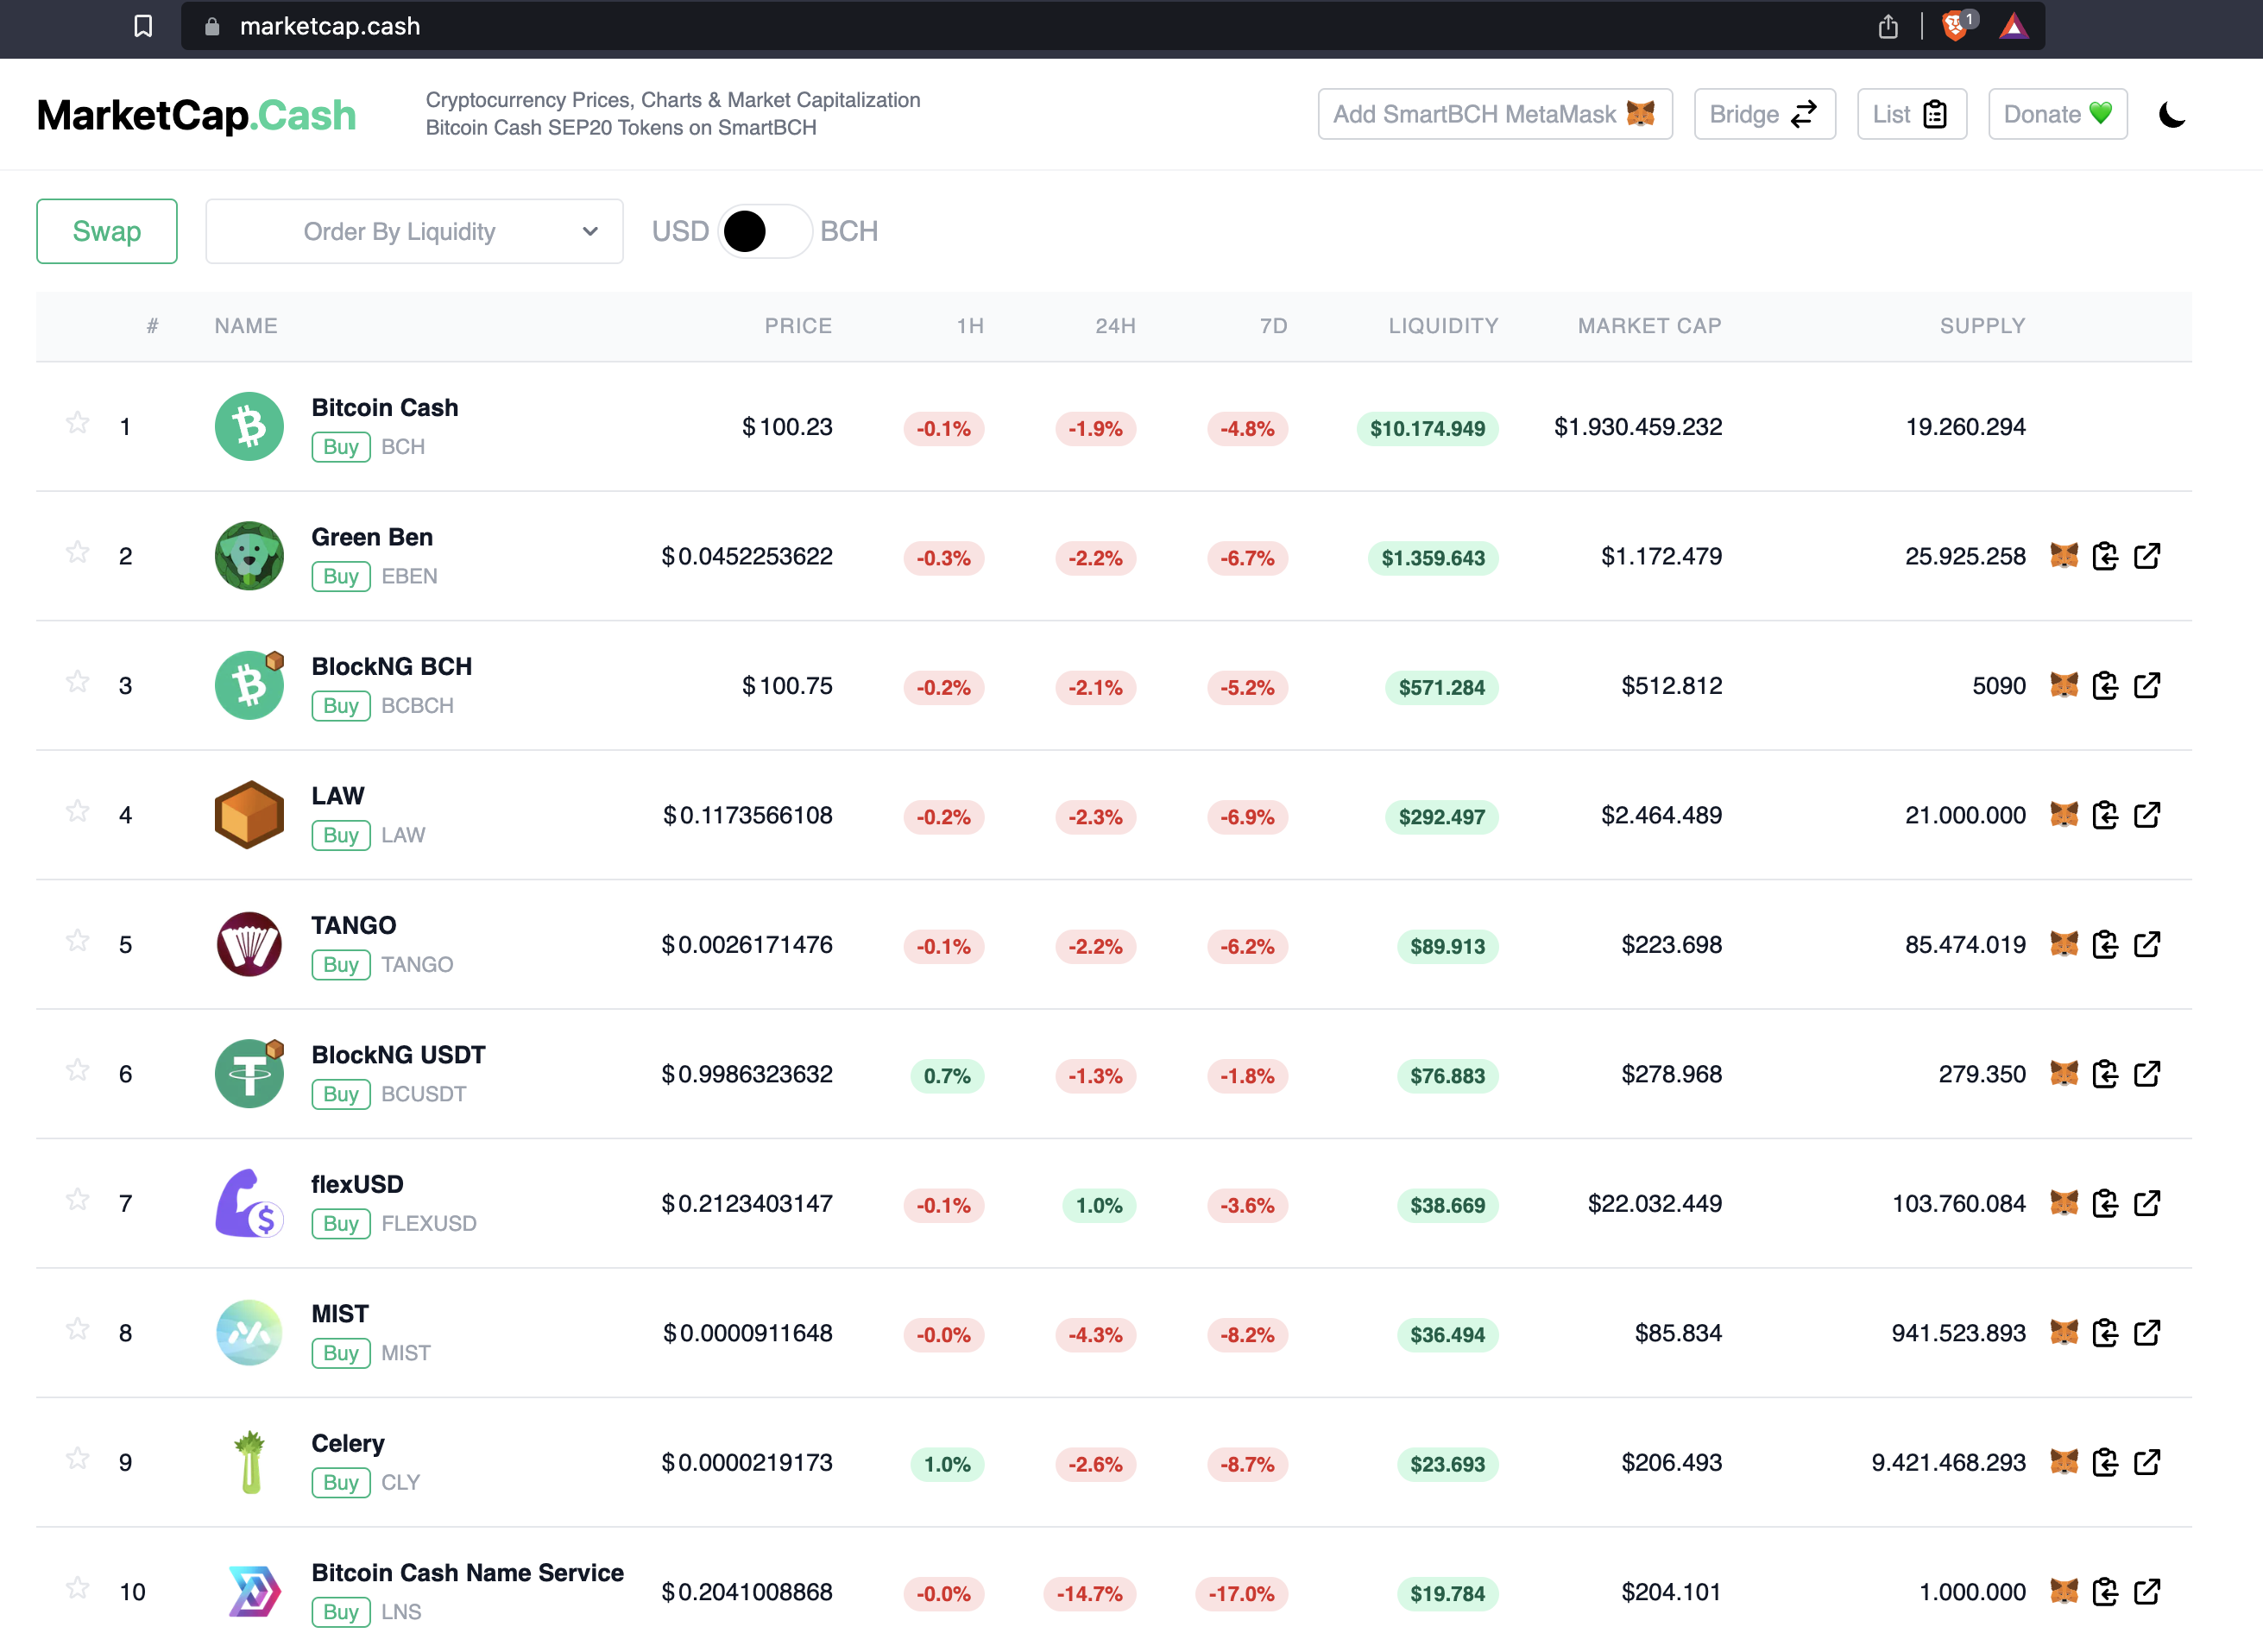This screenshot has height=1652, width=2263.
Task: Click Add SmartBCH MetaMask button
Action: [x=1495, y=114]
